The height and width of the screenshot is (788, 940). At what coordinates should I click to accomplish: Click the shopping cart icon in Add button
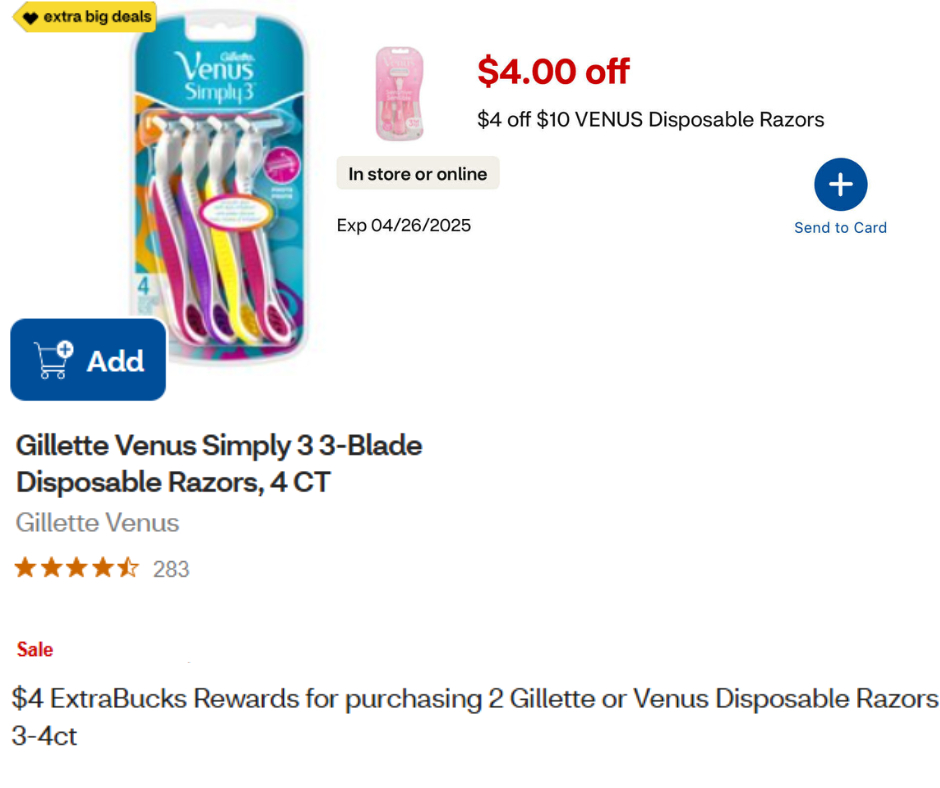(x=54, y=360)
